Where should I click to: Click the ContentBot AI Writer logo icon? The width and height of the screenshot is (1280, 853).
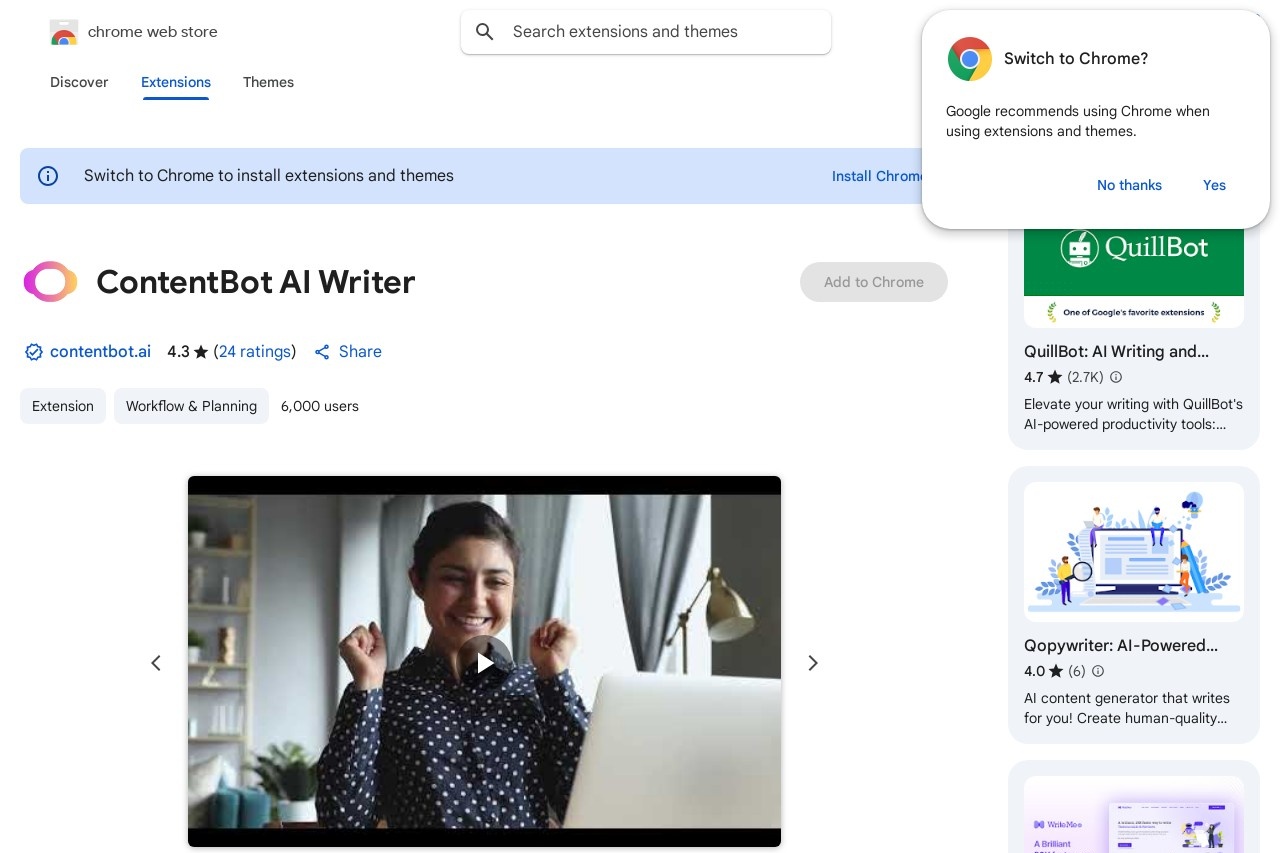click(x=50, y=282)
